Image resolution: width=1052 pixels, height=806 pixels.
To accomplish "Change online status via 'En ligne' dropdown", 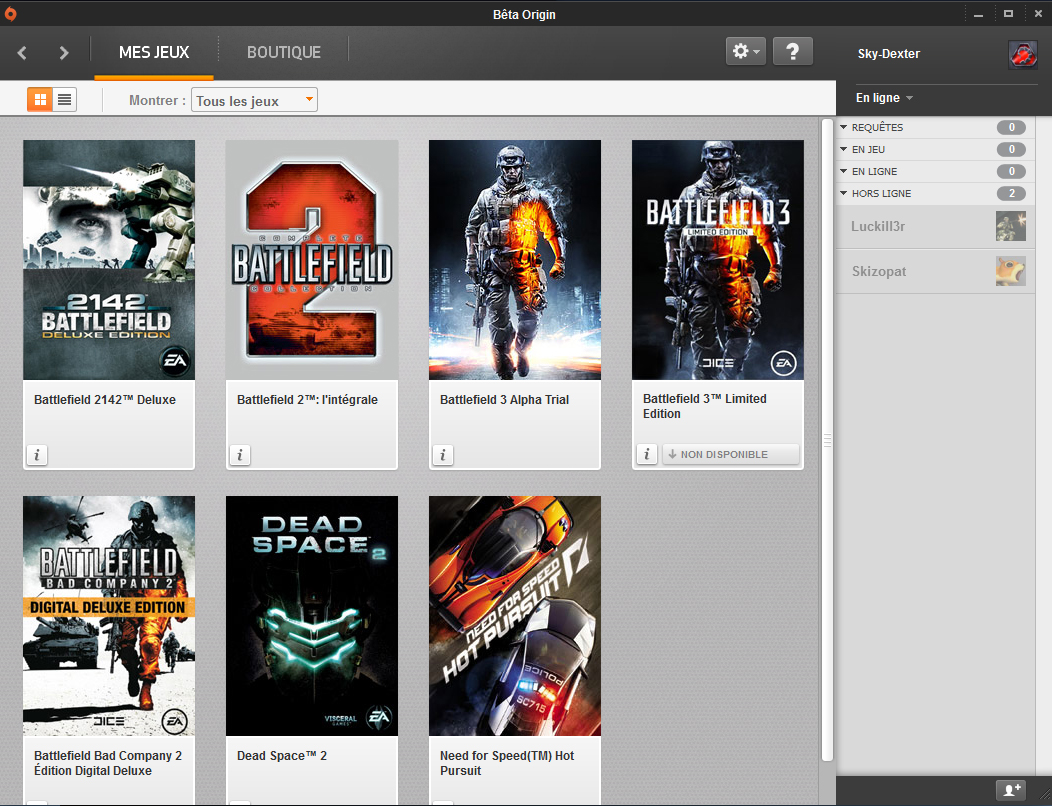I will 884,98.
